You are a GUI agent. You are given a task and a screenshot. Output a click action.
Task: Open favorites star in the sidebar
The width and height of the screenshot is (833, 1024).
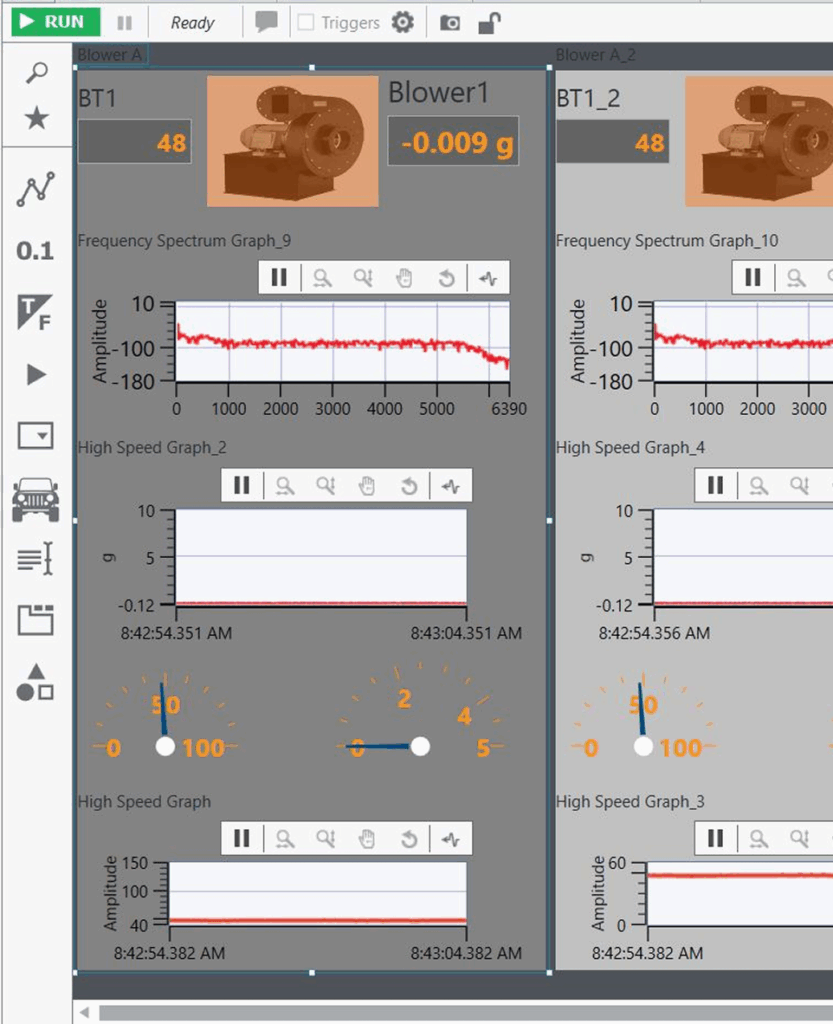pos(36,119)
